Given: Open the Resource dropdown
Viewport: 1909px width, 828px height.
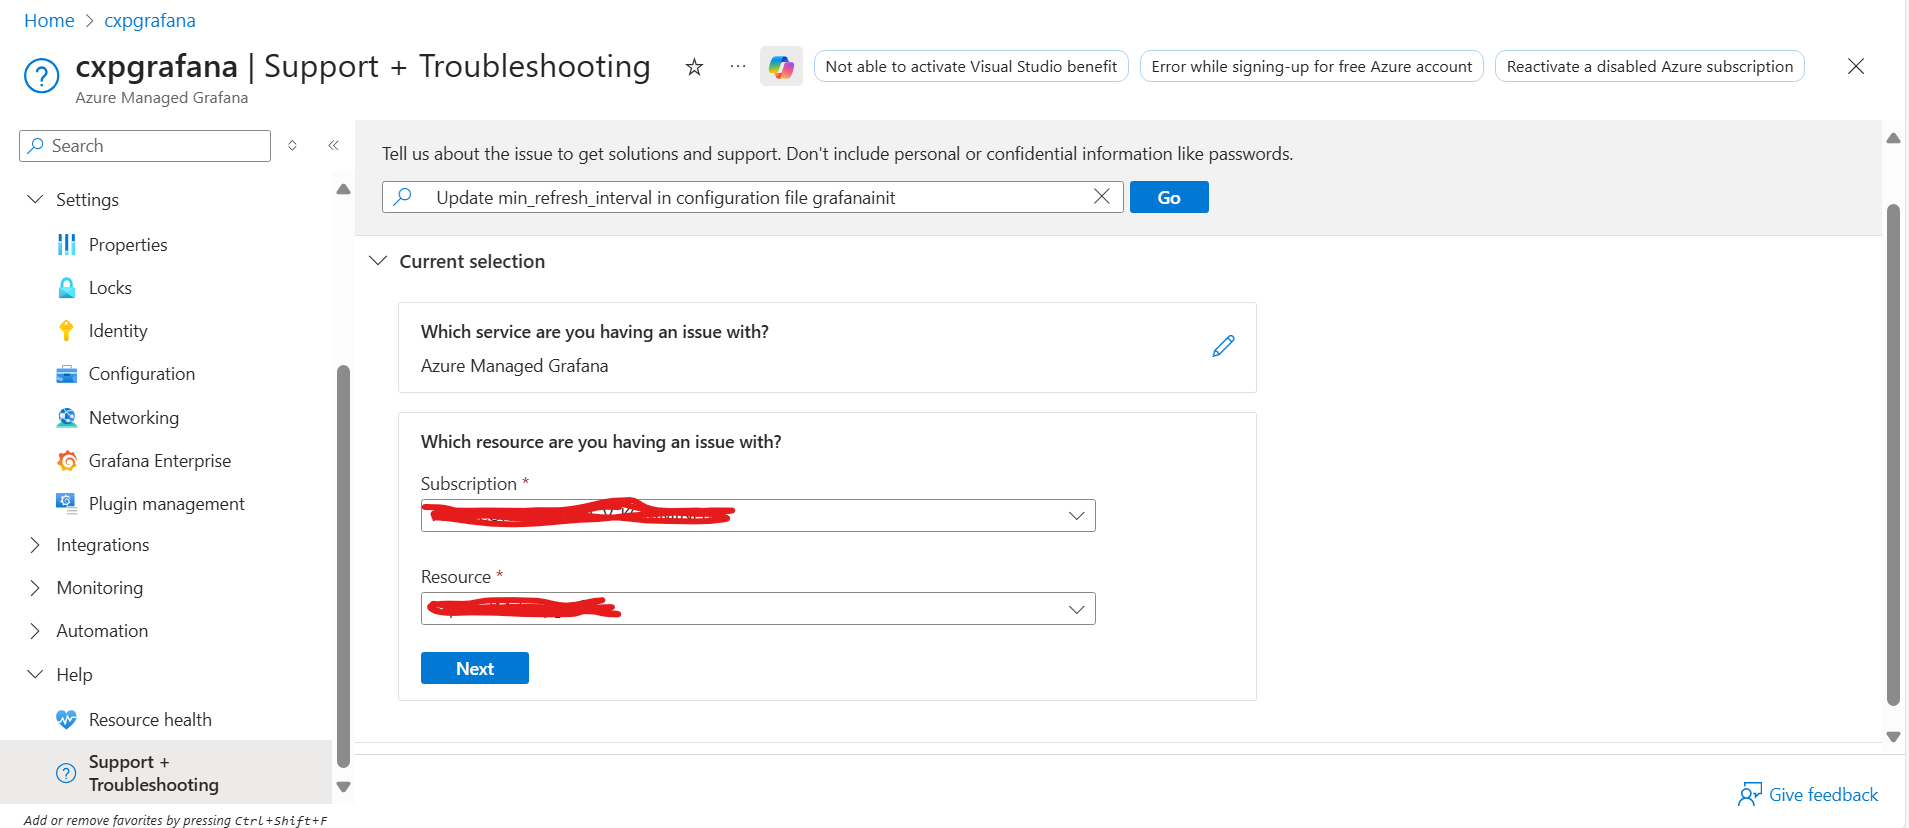Looking at the screenshot, I should tap(758, 609).
